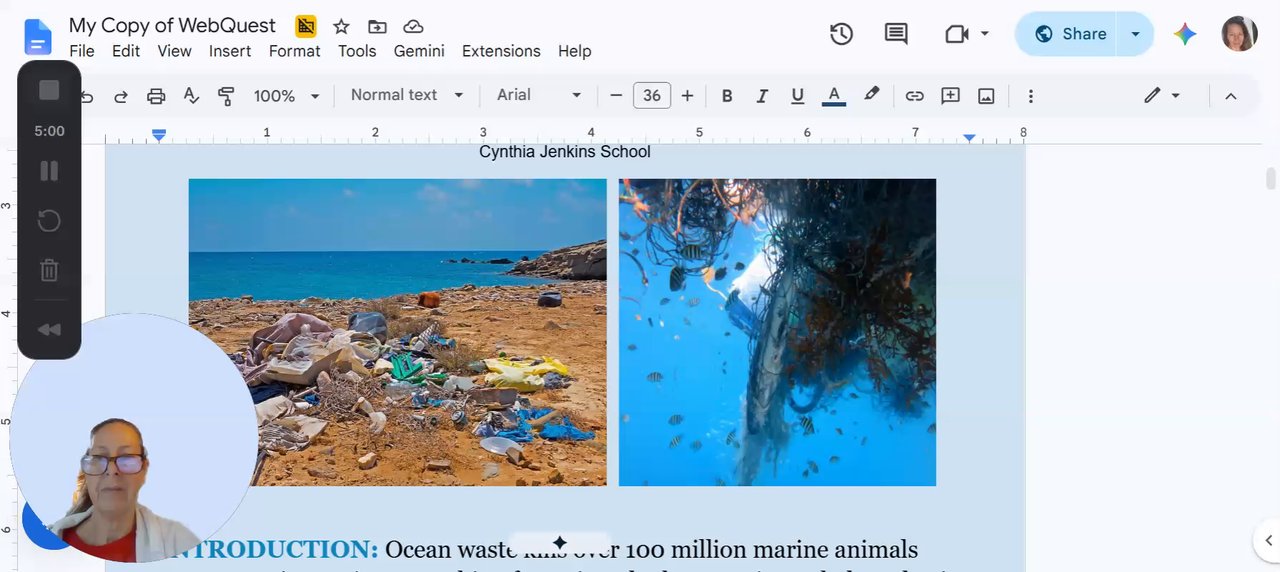Click the webcam bubble overlay

pyautogui.click(x=134, y=438)
